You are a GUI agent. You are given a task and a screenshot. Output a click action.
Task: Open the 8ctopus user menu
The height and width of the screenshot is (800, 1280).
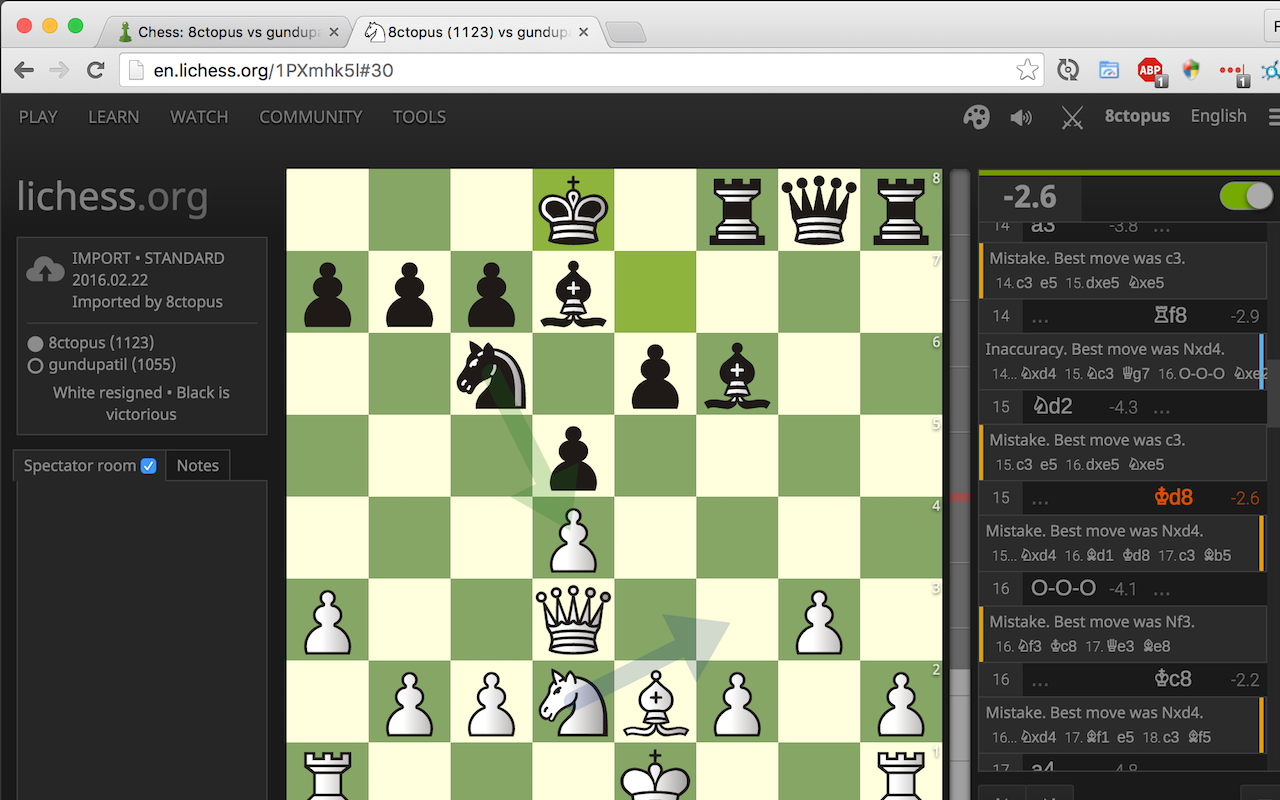1137,116
